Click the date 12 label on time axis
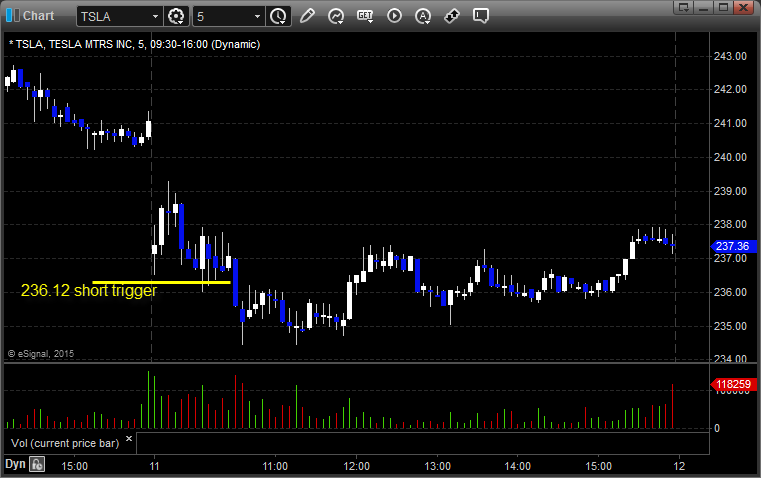Screen dimensions: 761x478 (x=679, y=466)
